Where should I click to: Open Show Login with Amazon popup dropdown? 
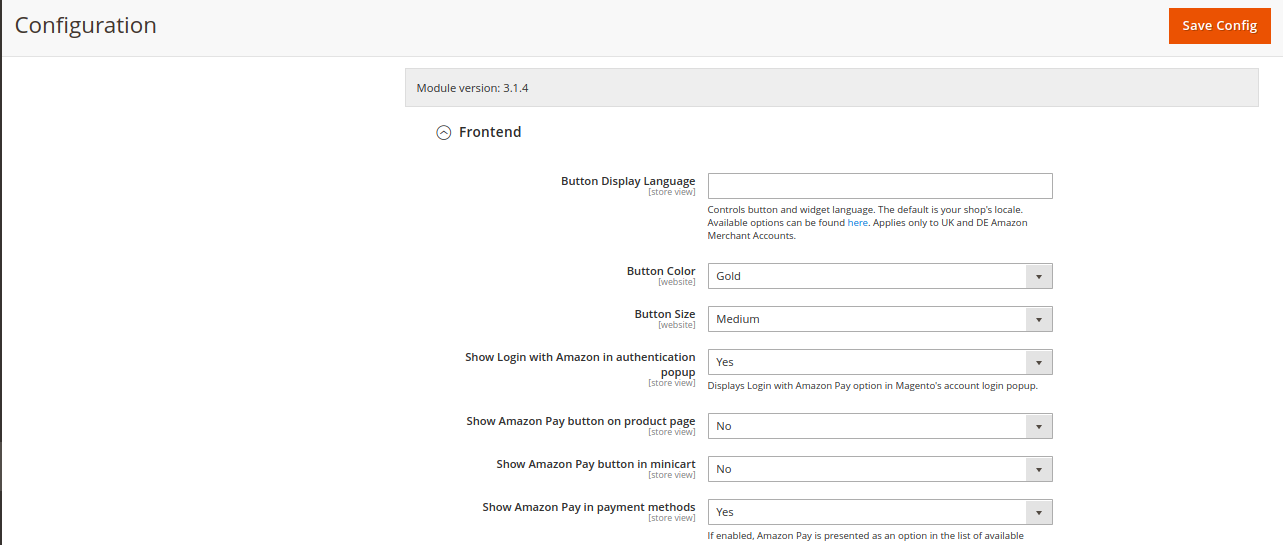(880, 362)
